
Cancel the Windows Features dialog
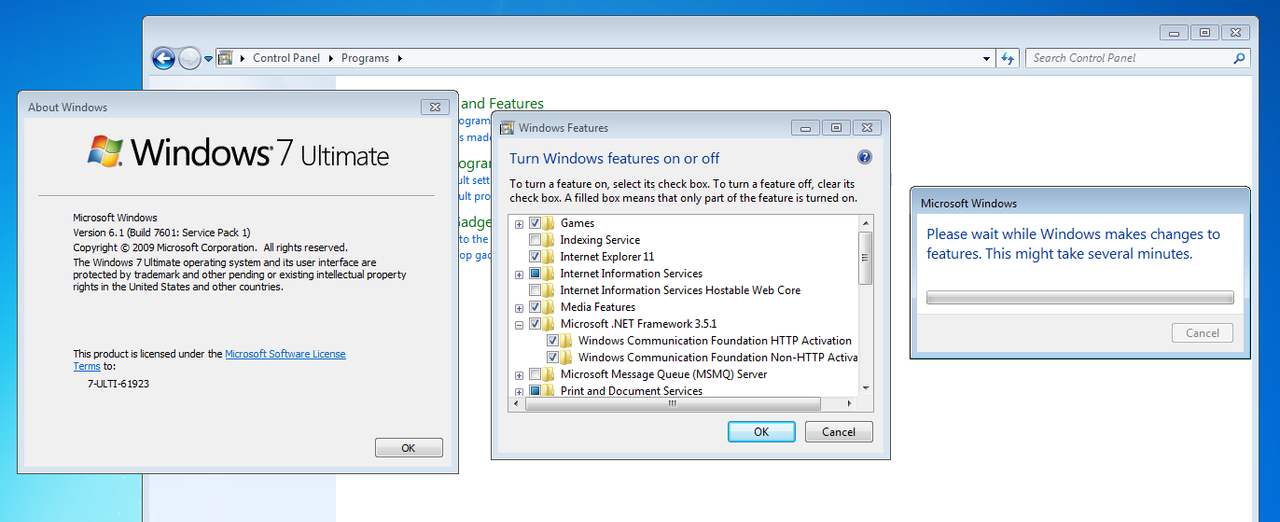click(838, 432)
